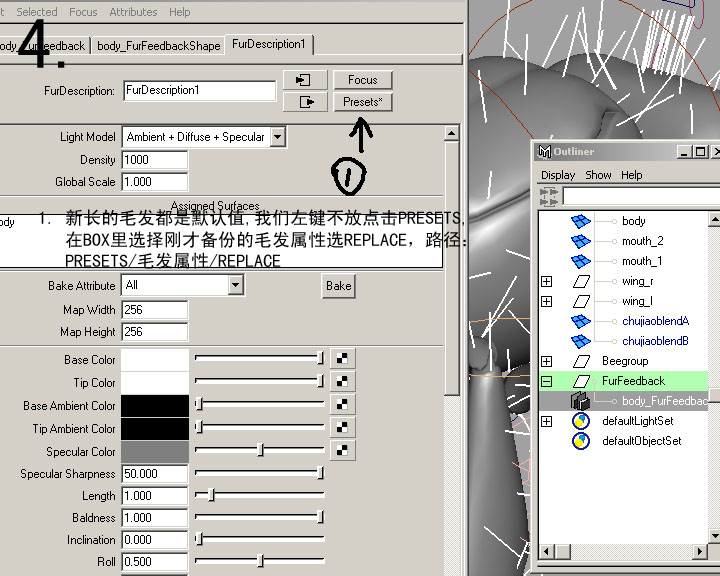720x576 pixels.
Task: Click the Outliner filter icon beside search field
Action: (549, 196)
